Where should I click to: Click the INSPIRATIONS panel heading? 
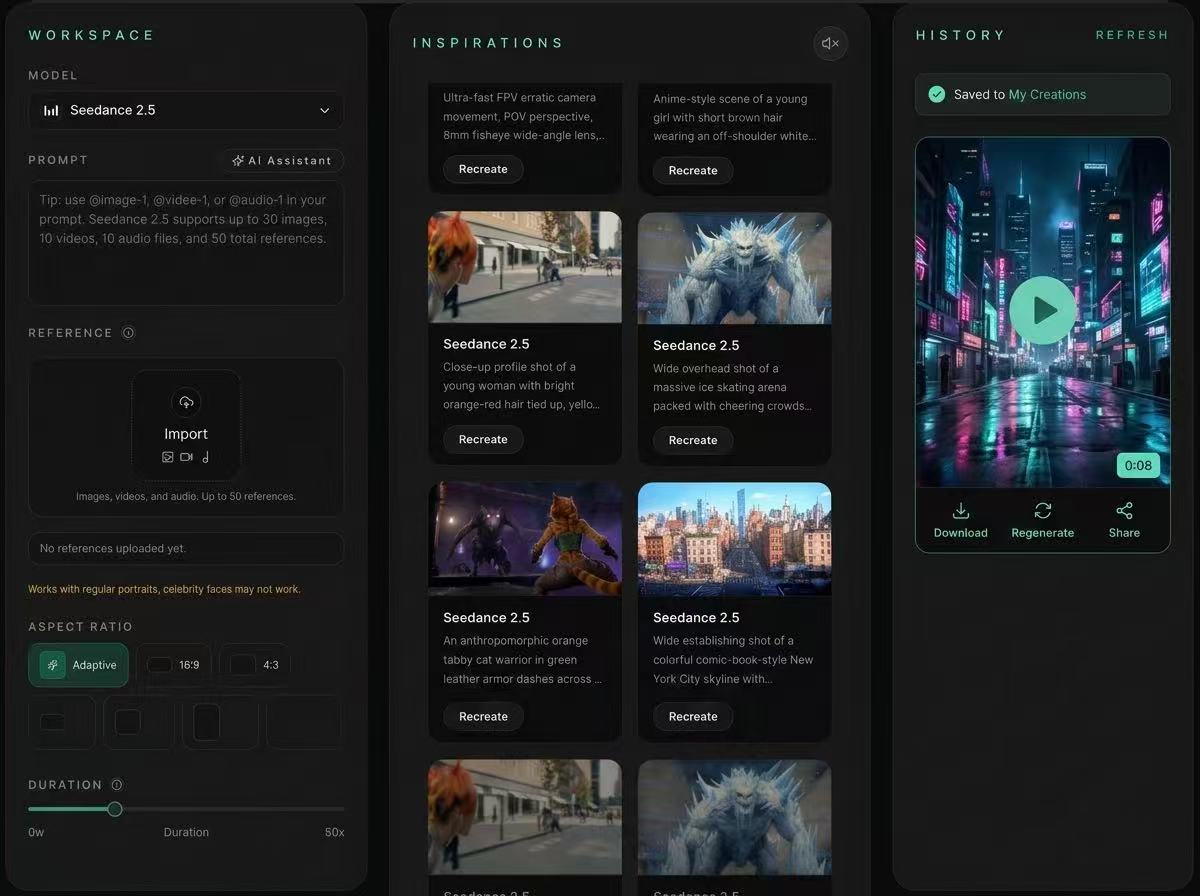488,43
